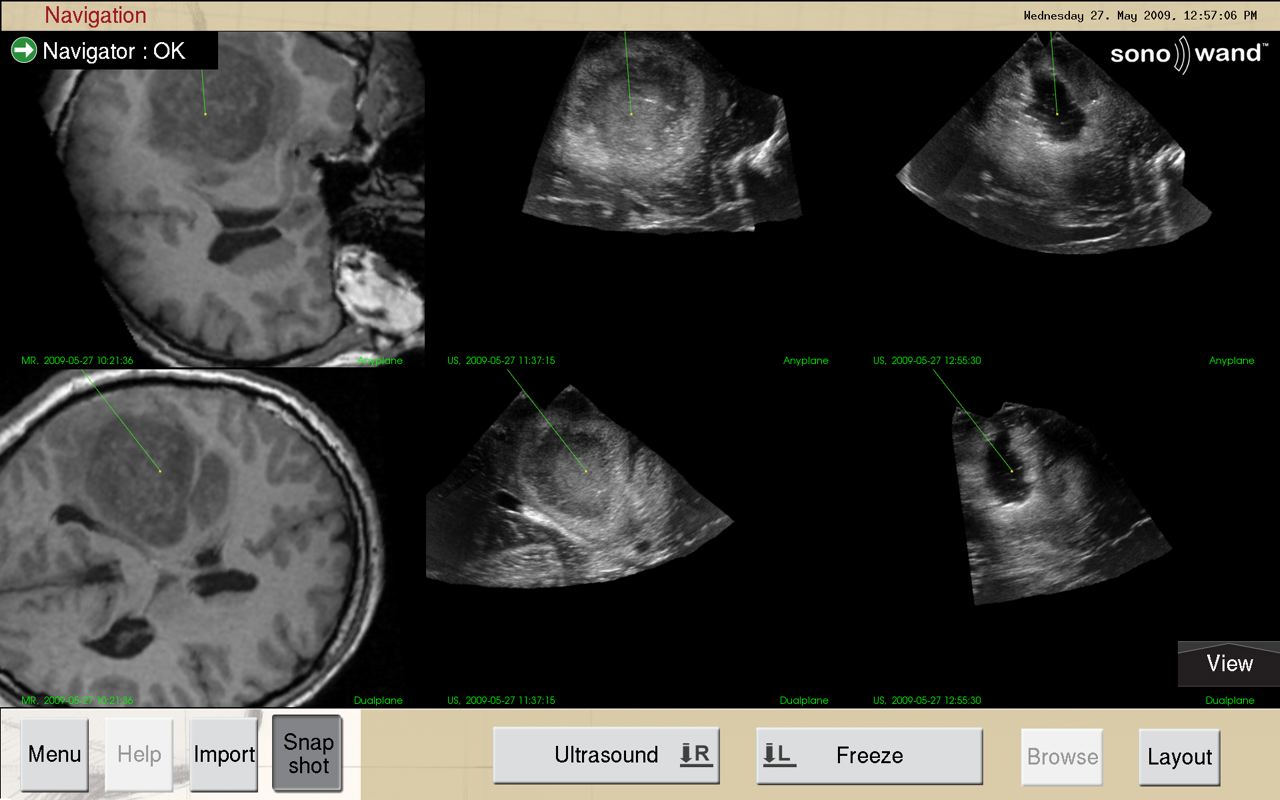Screen dimensions: 1280x800
Task: Select the 12:55:30 ultrasound Dualplane view
Action: click(1065, 538)
